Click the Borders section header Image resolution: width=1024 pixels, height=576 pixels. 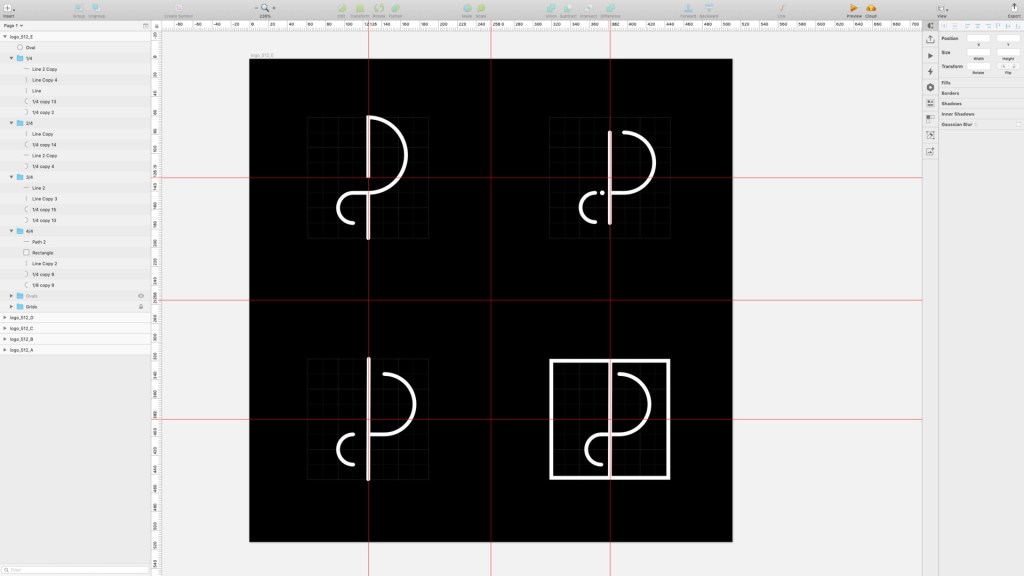(x=950, y=93)
